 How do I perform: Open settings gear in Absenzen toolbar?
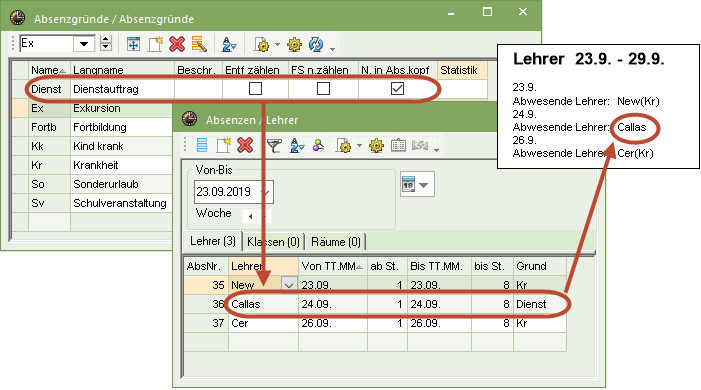(x=376, y=145)
